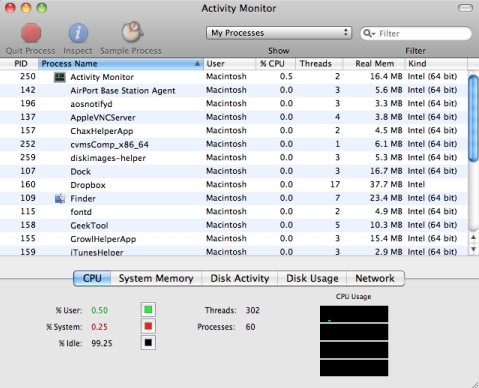Screen dimensions: 479x388
Task: Click the Sample Process icon
Action: (132, 32)
